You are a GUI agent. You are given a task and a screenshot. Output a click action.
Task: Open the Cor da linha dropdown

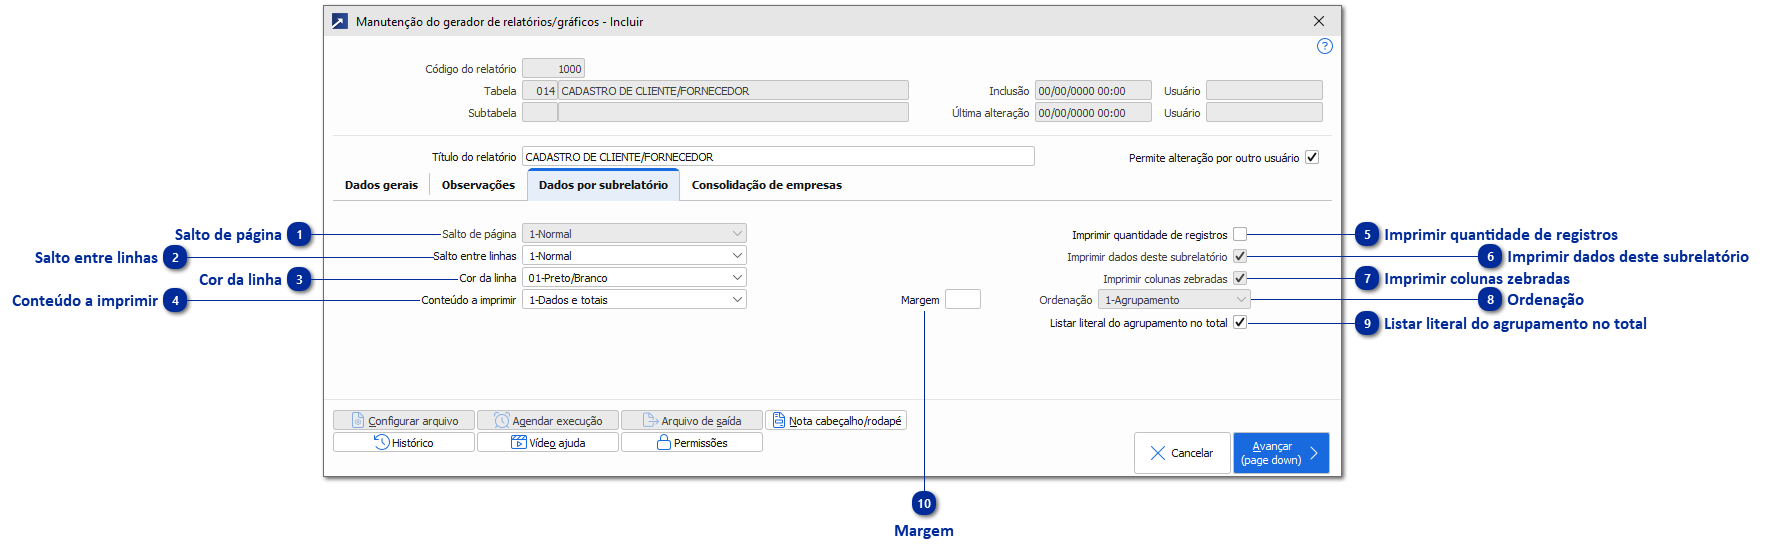coord(634,278)
